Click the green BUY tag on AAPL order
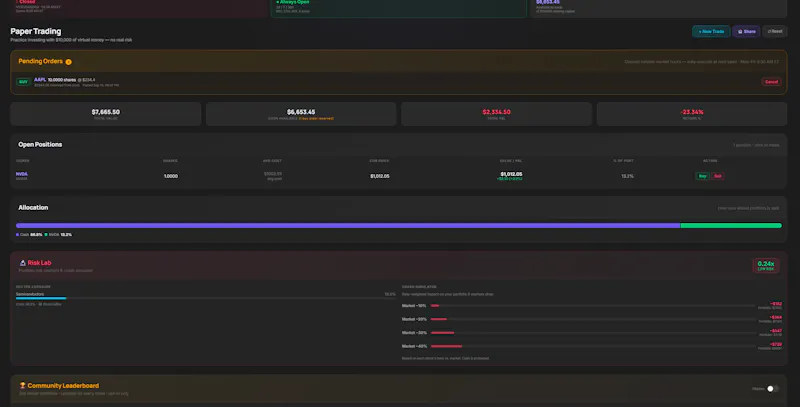The height and width of the screenshot is (407, 800). click(x=23, y=82)
